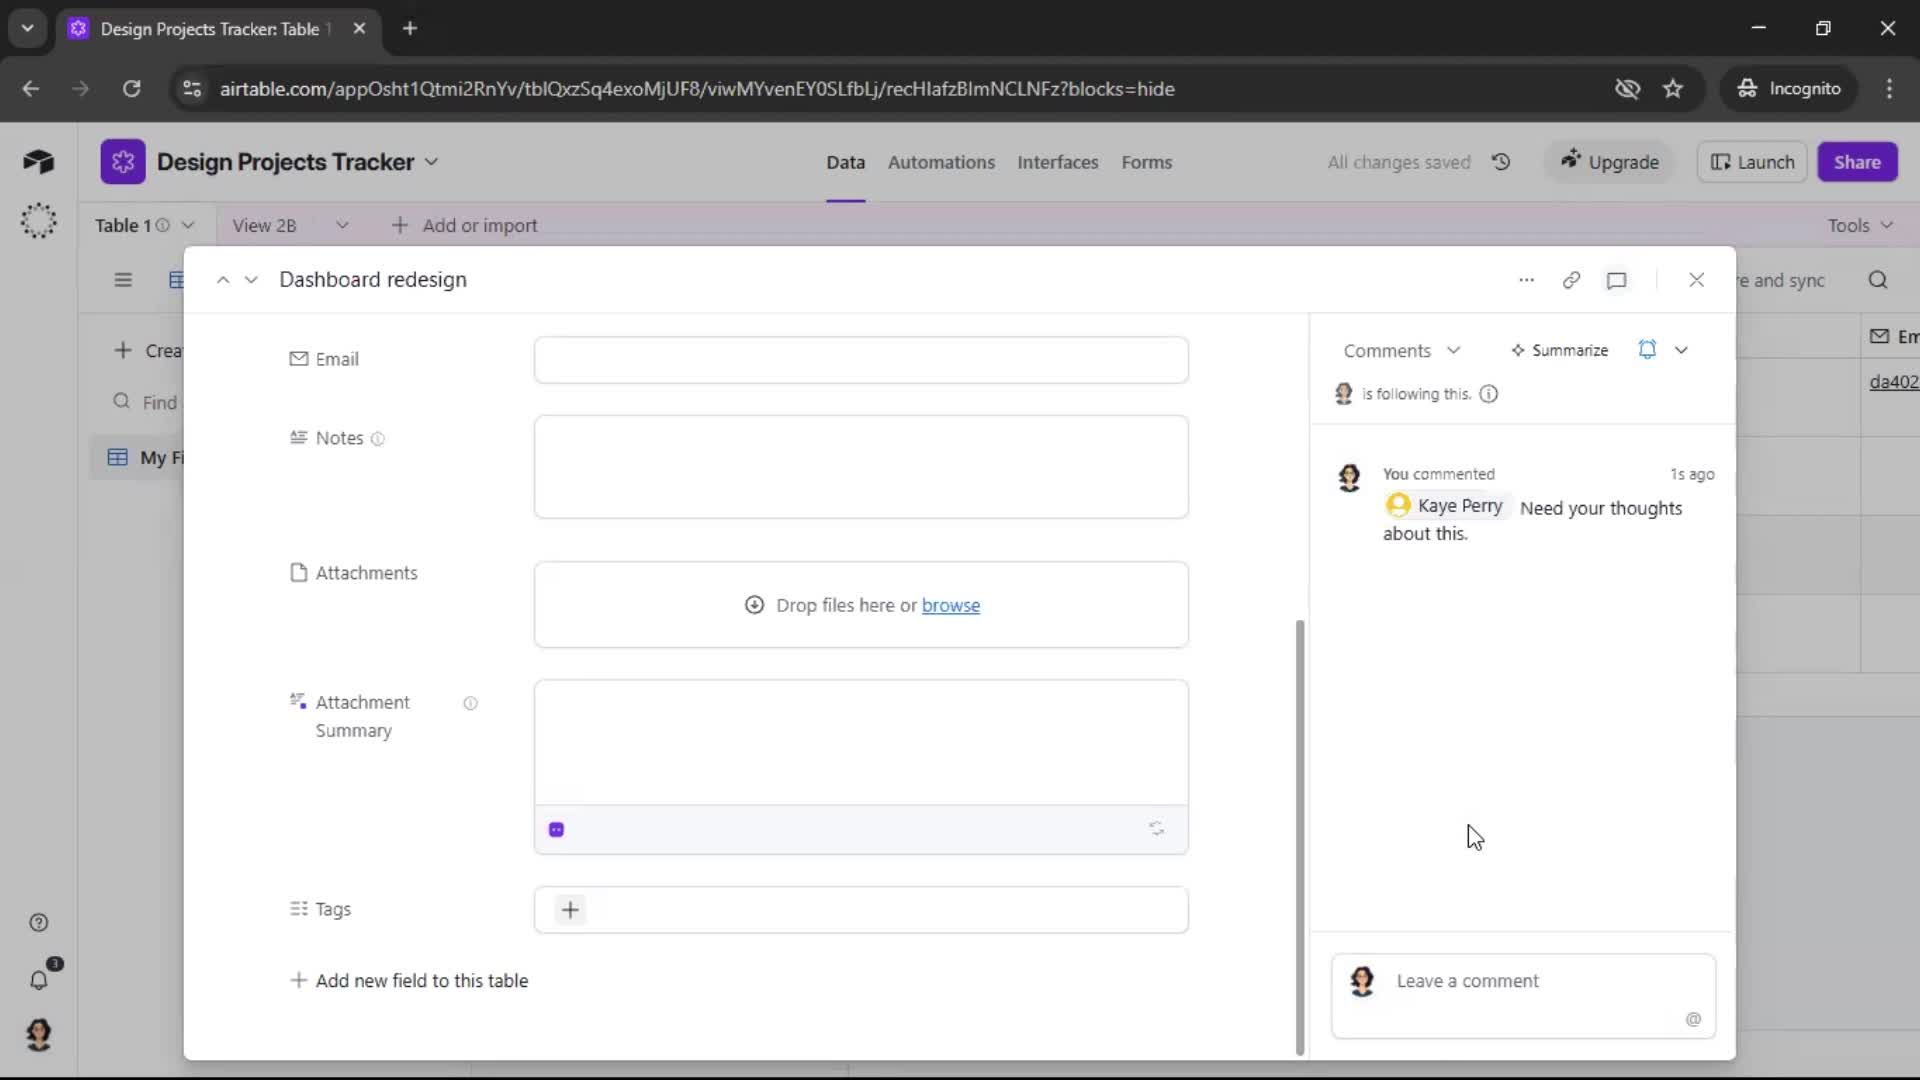Go to the next record with down chevron
Image resolution: width=1920 pixels, height=1080 pixels.
pos(251,280)
